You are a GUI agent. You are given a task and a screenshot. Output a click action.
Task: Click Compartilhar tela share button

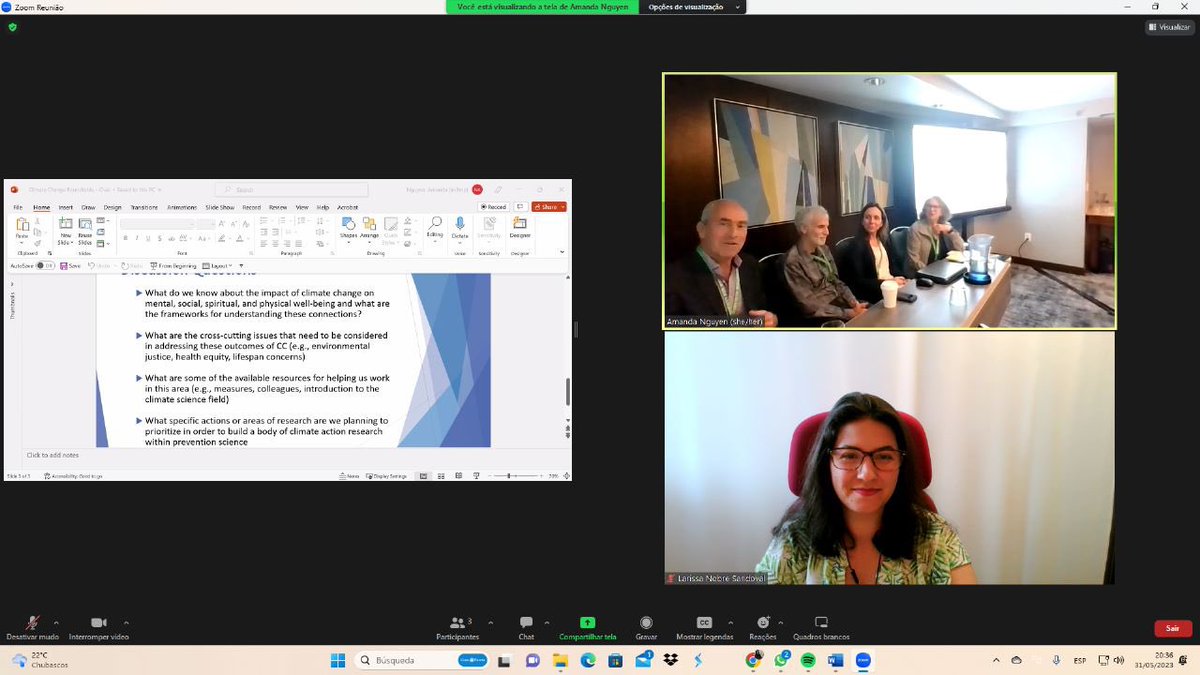[588, 628]
